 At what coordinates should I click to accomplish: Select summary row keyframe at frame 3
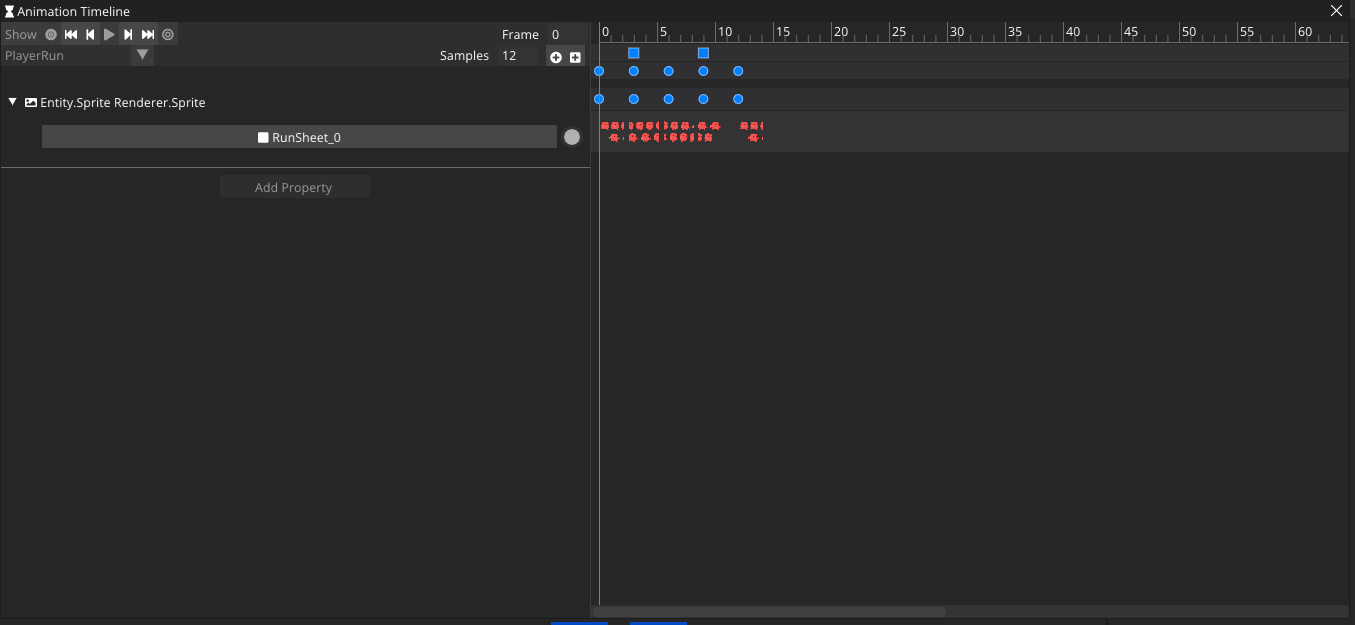tap(634, 71)
